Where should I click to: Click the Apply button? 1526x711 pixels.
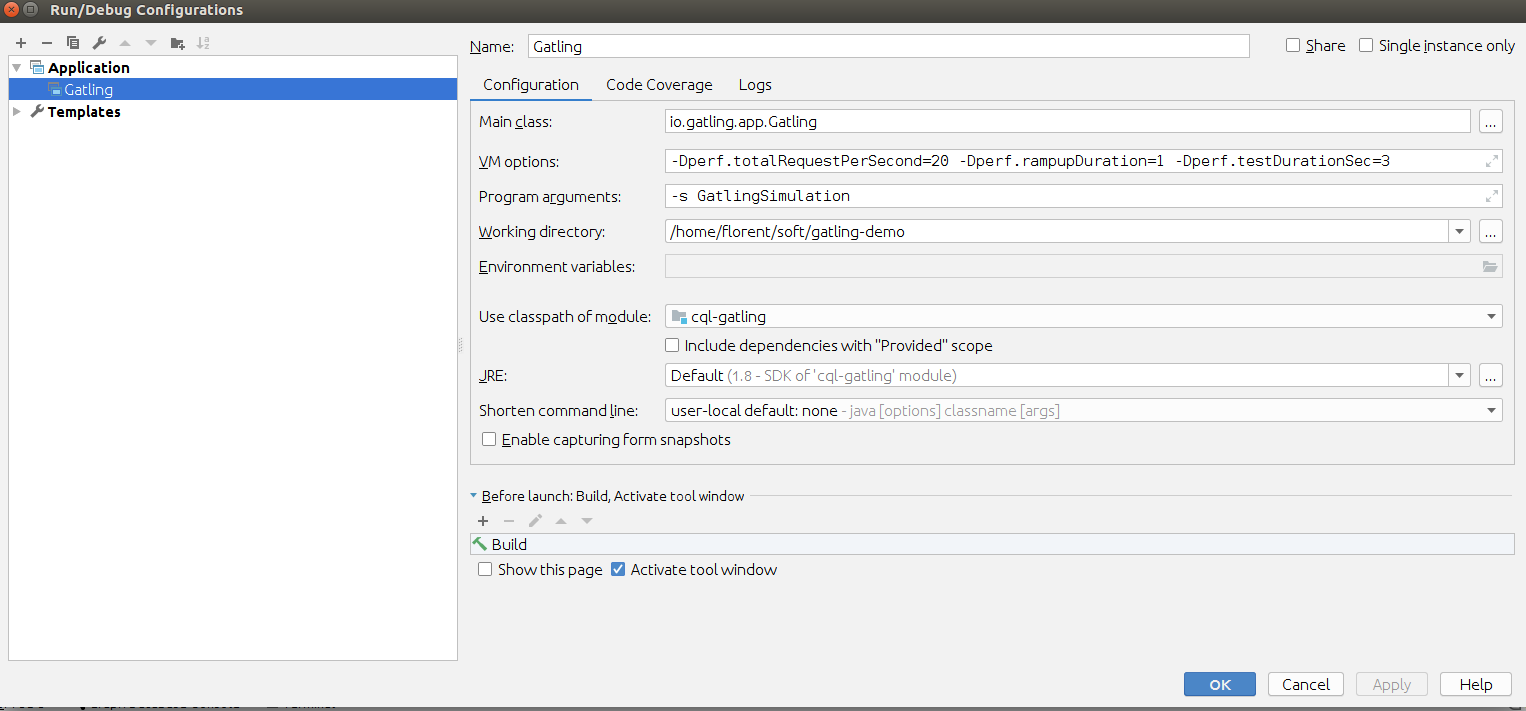click(1392, 684)
